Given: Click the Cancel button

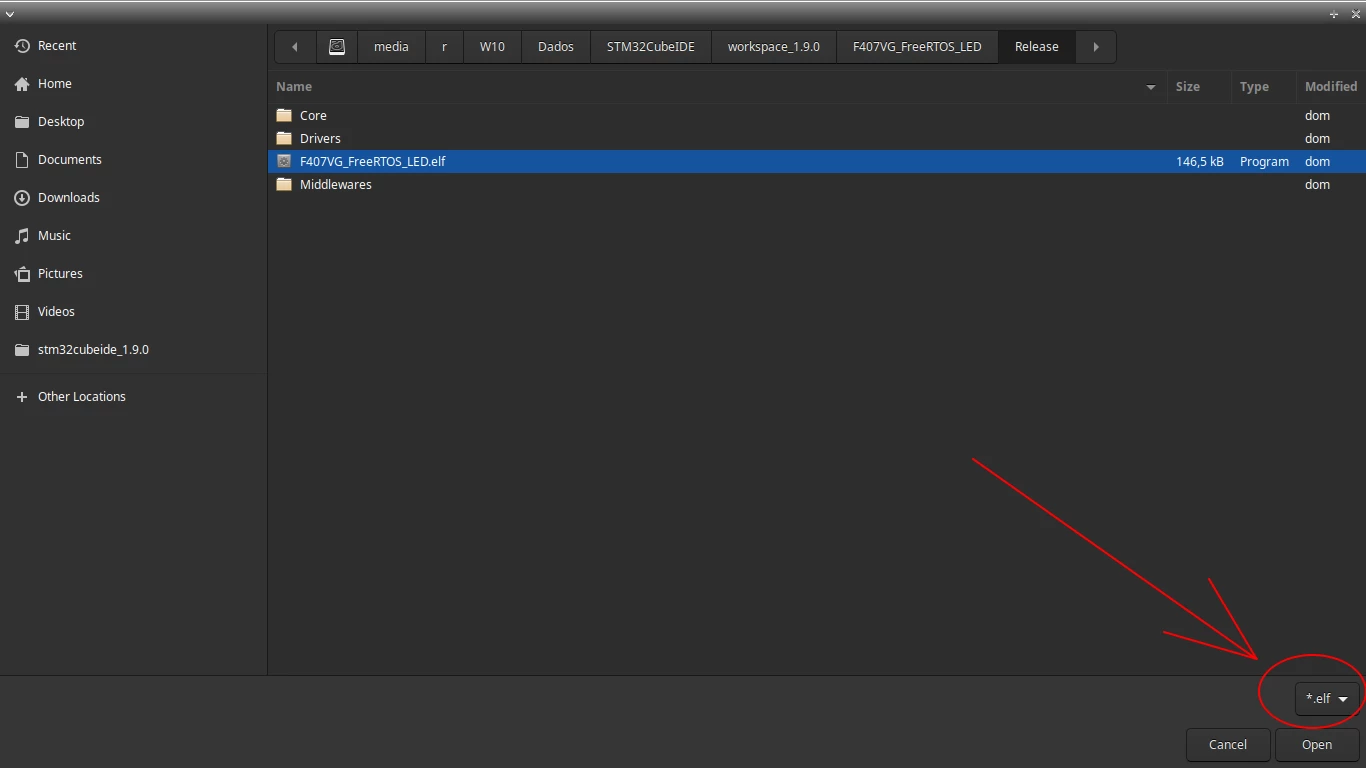Looking at the screenshot, I should click(x=1228, y=745).
